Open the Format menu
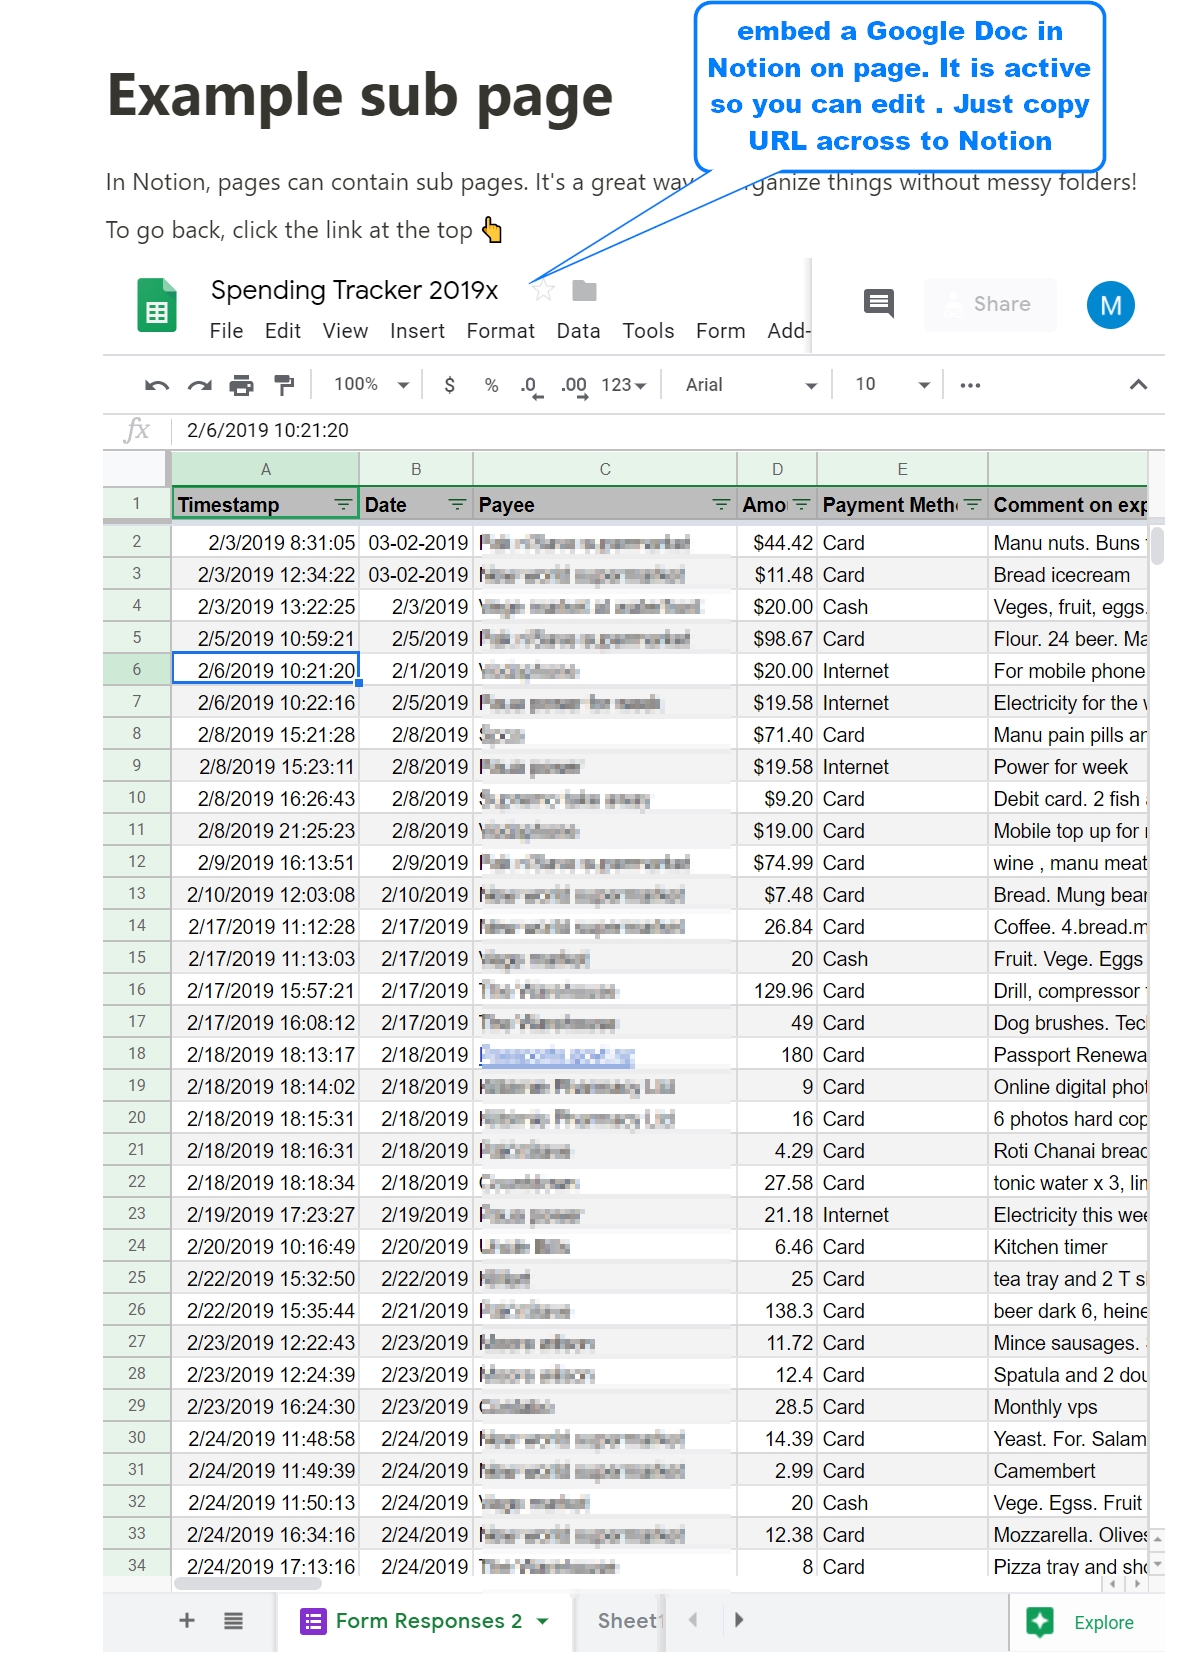The width and height of the screenshot is (1196, 1670). tap(500, 331)
